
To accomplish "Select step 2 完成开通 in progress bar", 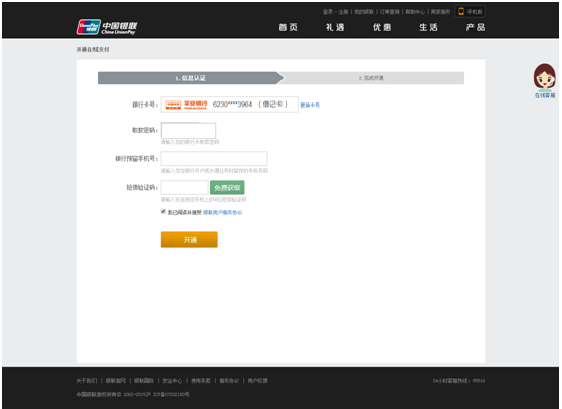I will tap(371, 78).
